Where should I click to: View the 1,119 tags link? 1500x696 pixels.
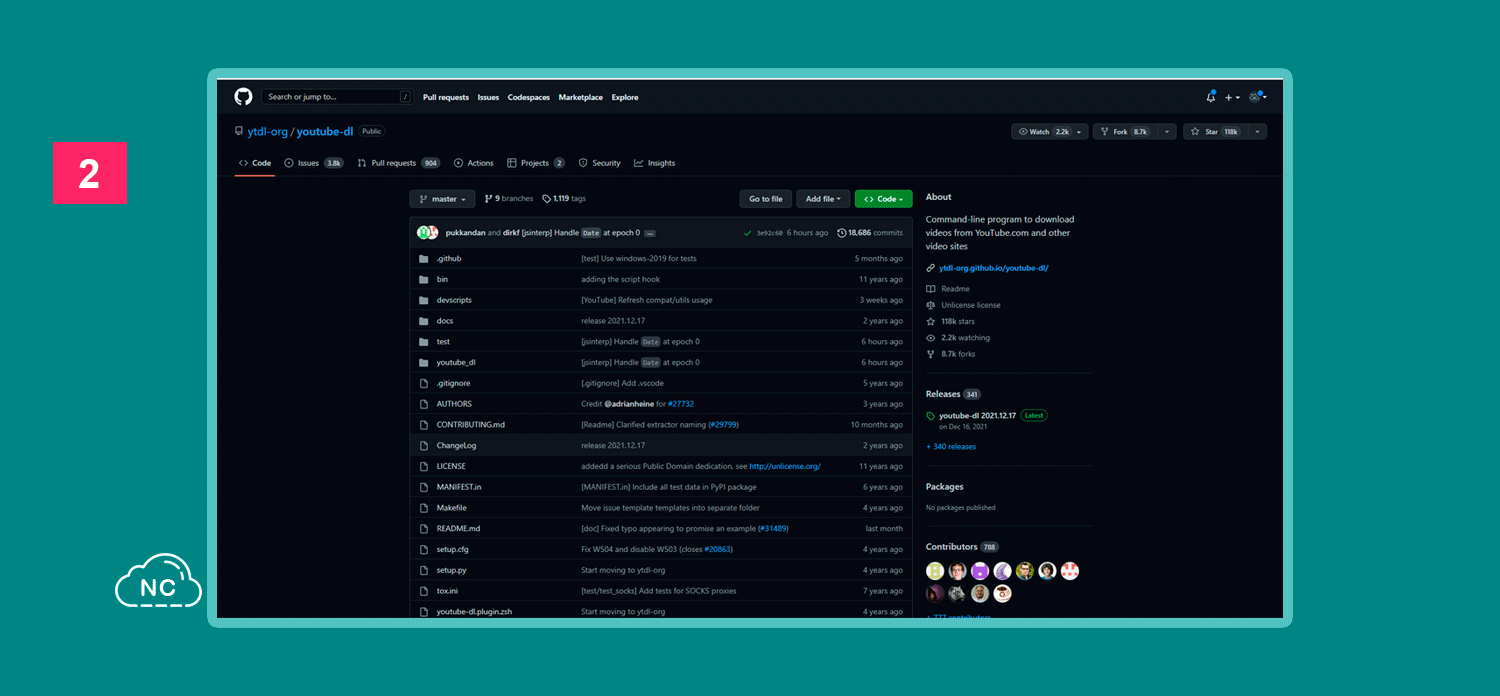point(564,199)
